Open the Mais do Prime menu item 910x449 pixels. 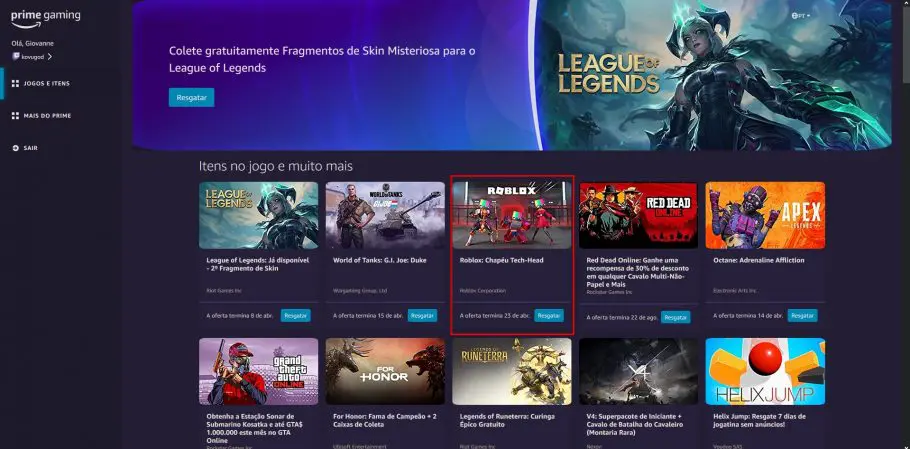pyautogui.click(x=48, y=116)
